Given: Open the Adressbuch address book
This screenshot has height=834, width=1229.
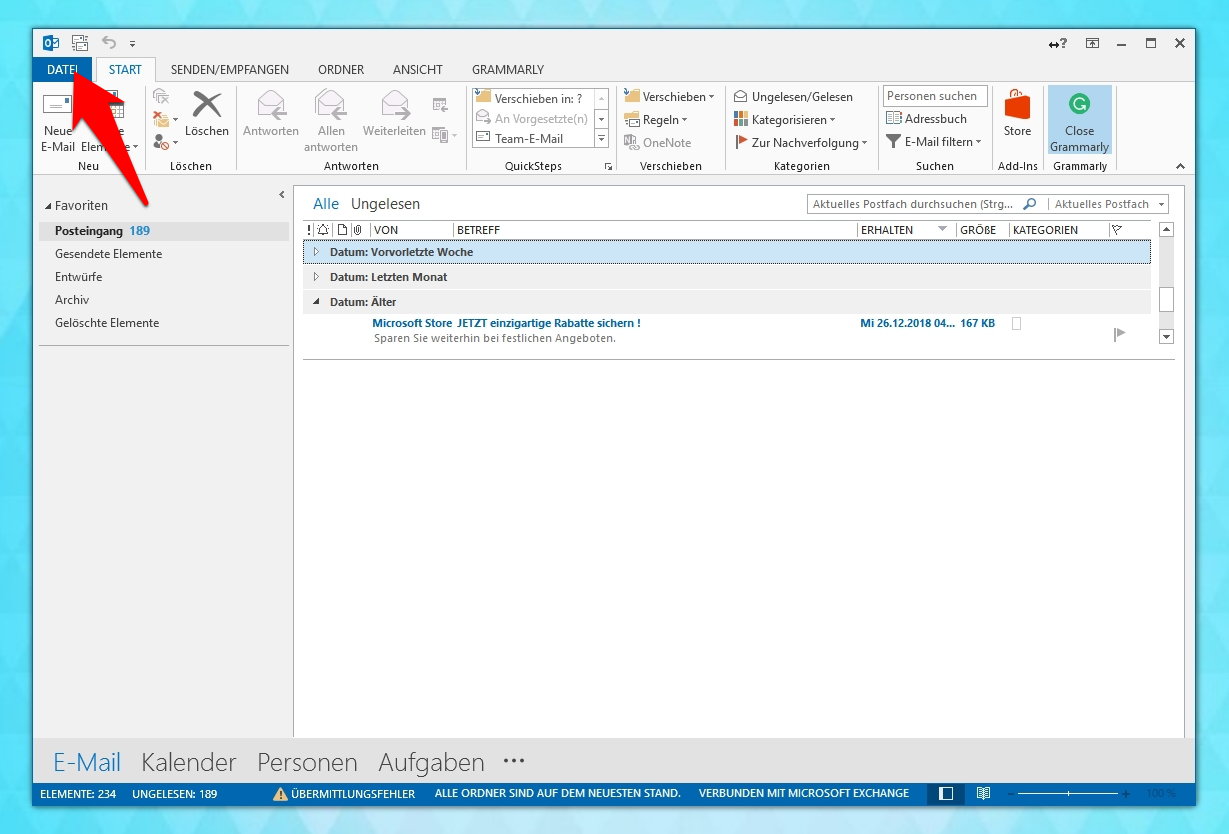Looking at the screenshot, I should [x=927, y=119].
